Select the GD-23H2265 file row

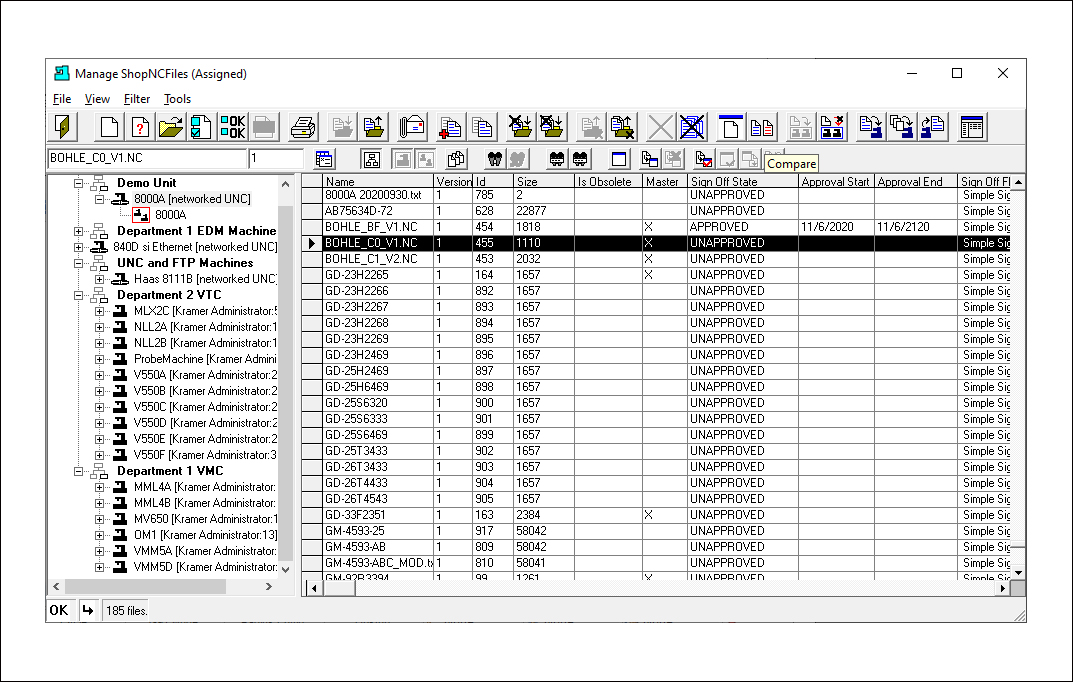point(656,275)
